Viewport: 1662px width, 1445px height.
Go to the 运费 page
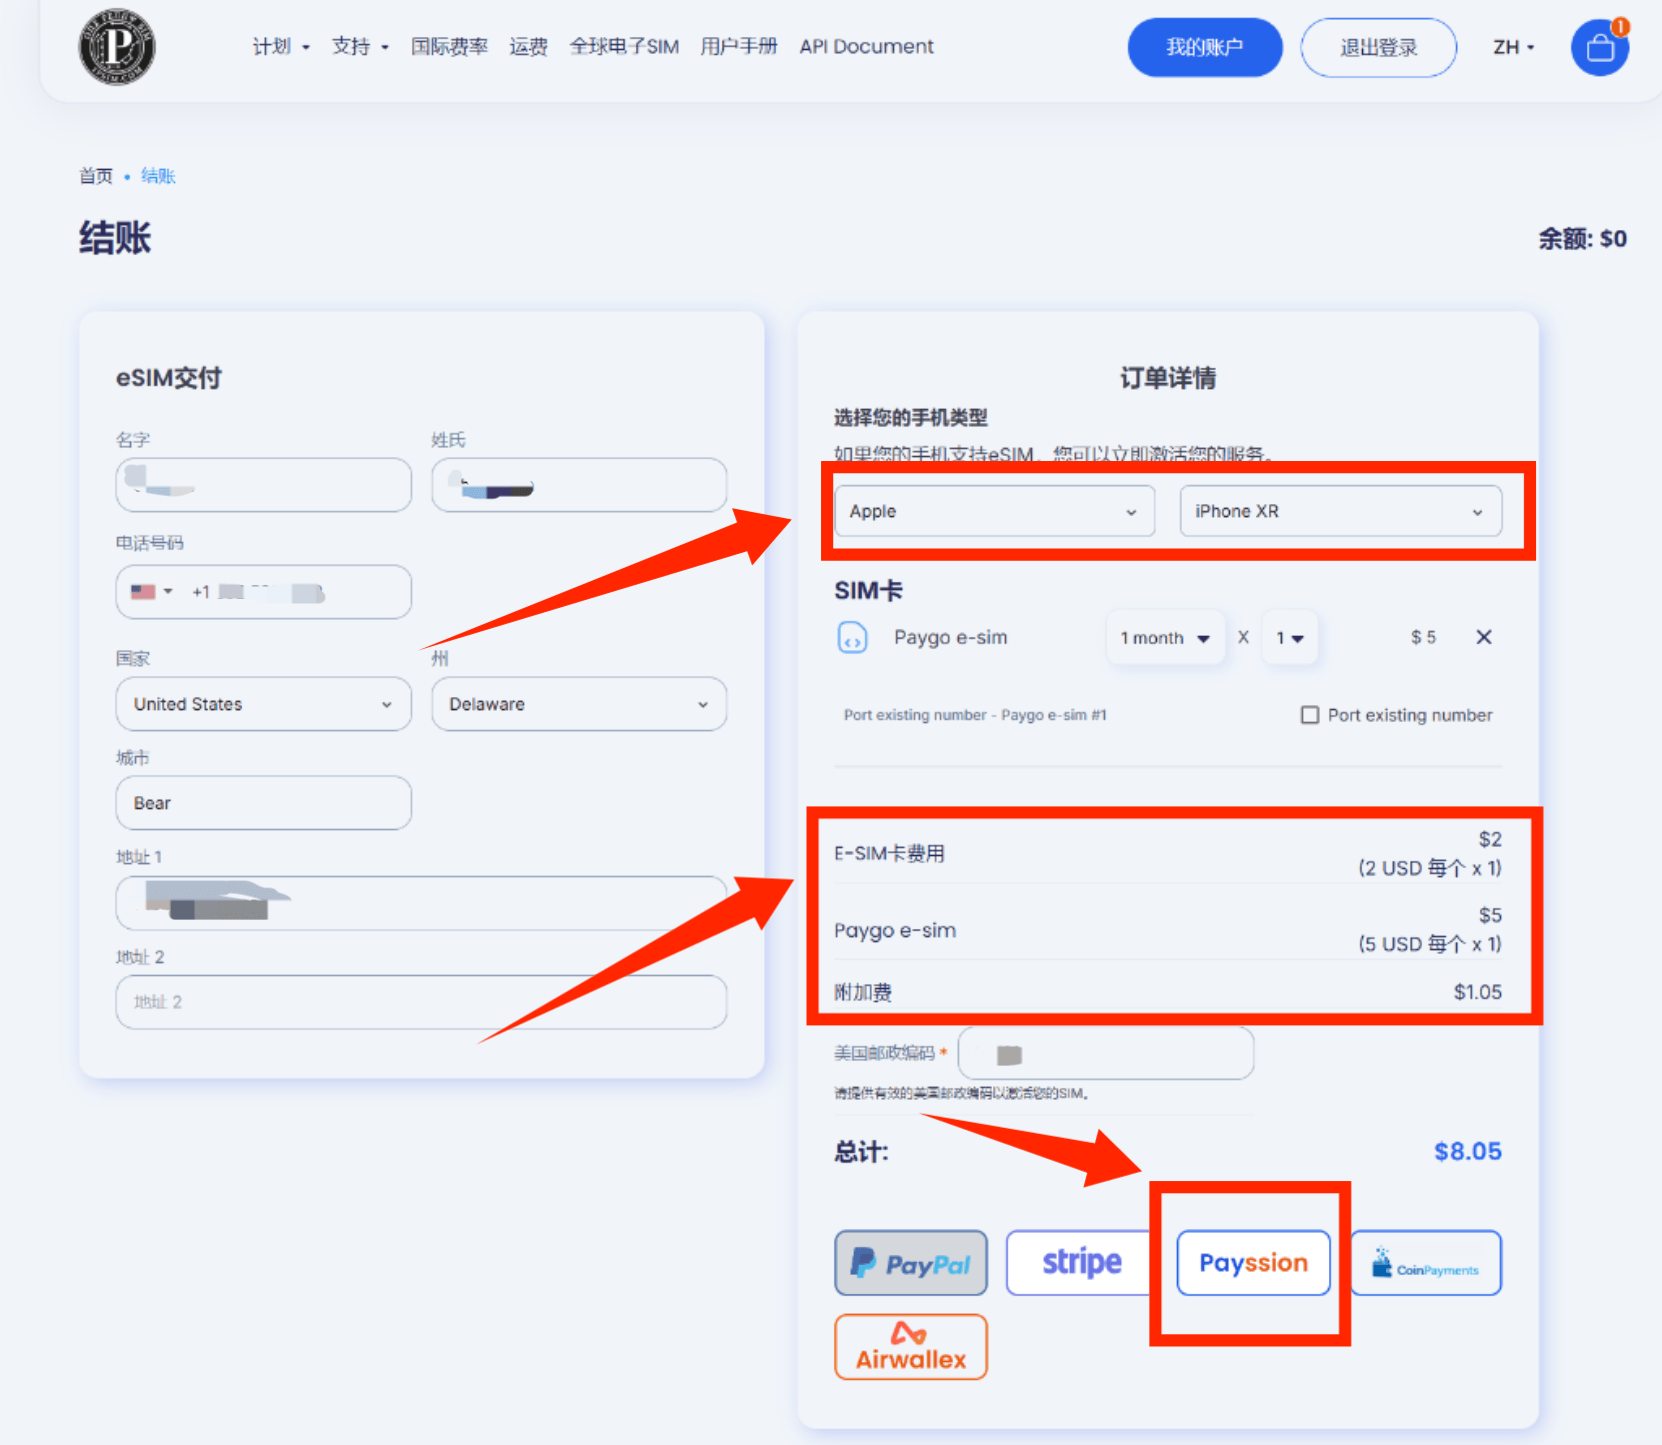528,47
